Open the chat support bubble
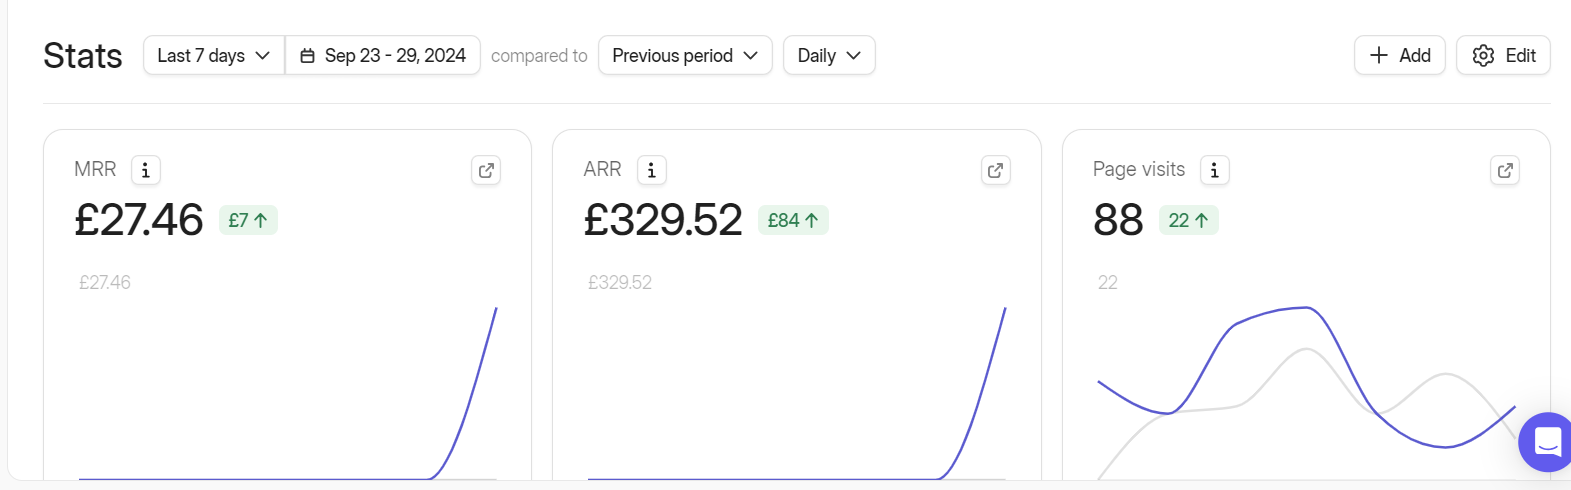This screenshot has height=490, width=1571. (x=1547, y=441)
